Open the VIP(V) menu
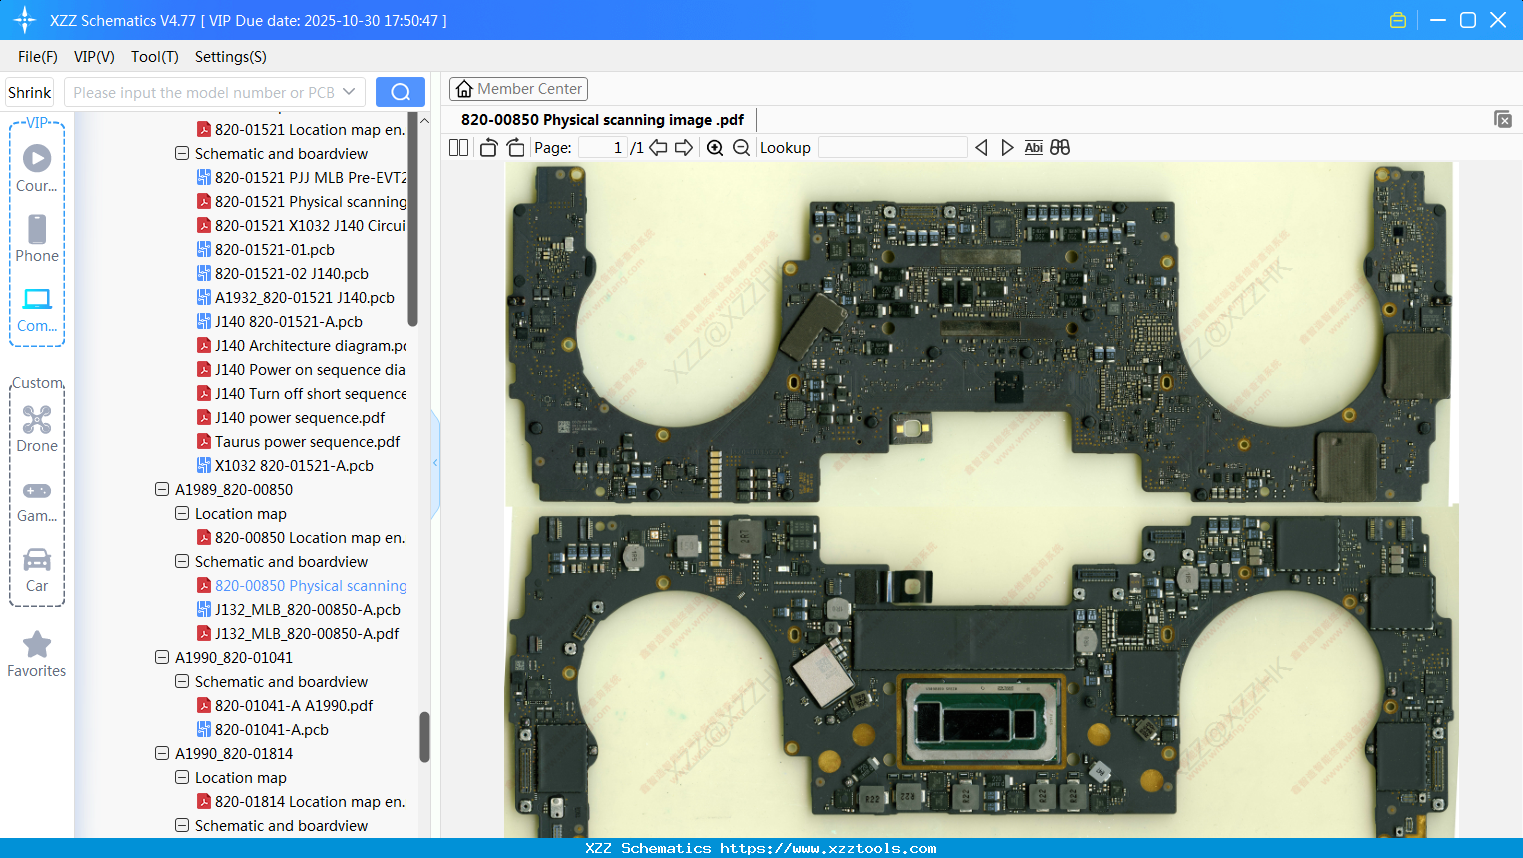Viewport: 1523px width, 858px height. pyautogui.click(x=94, y=57)
